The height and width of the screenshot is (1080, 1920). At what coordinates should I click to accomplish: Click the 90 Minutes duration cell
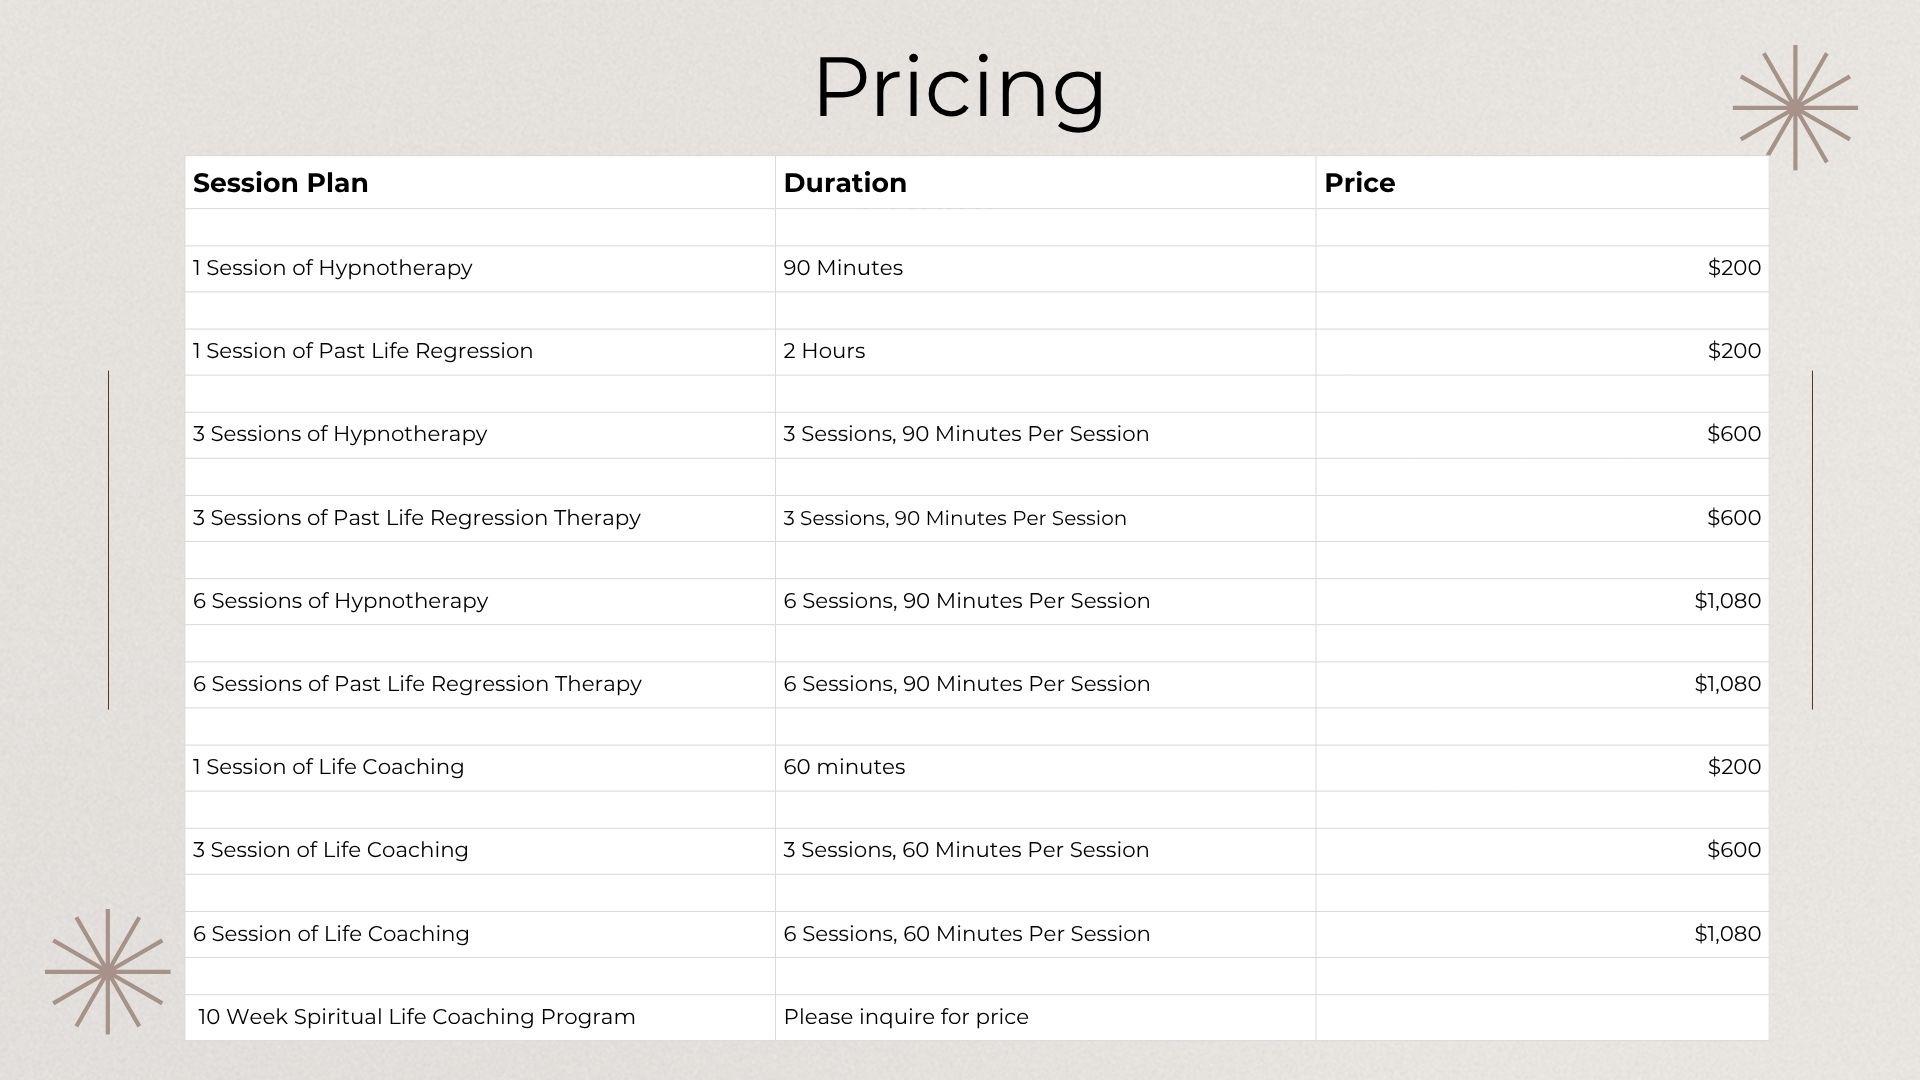pos(1045,268)
